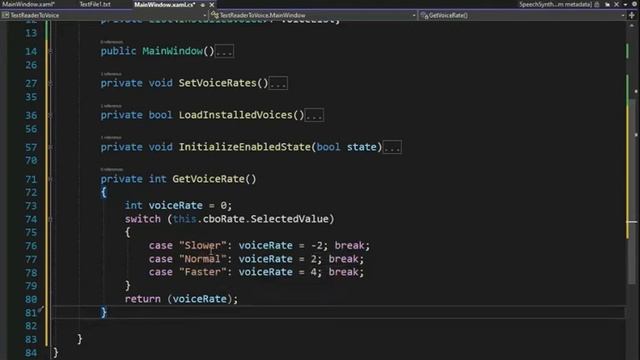Click ellipsis box after SetVoiceRates()

(x=278, y=84)
